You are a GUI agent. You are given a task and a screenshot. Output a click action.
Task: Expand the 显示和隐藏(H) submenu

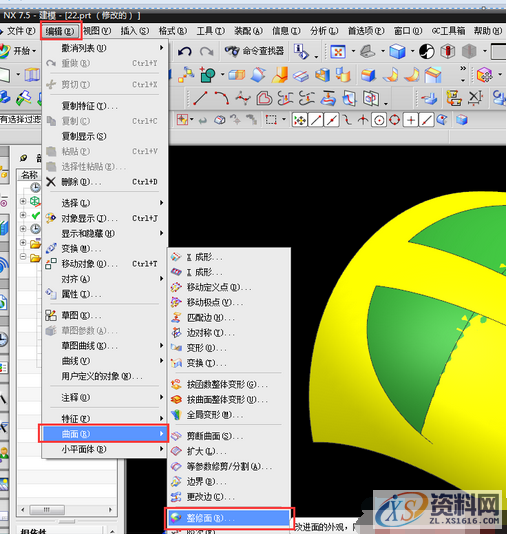pos(105,233)
